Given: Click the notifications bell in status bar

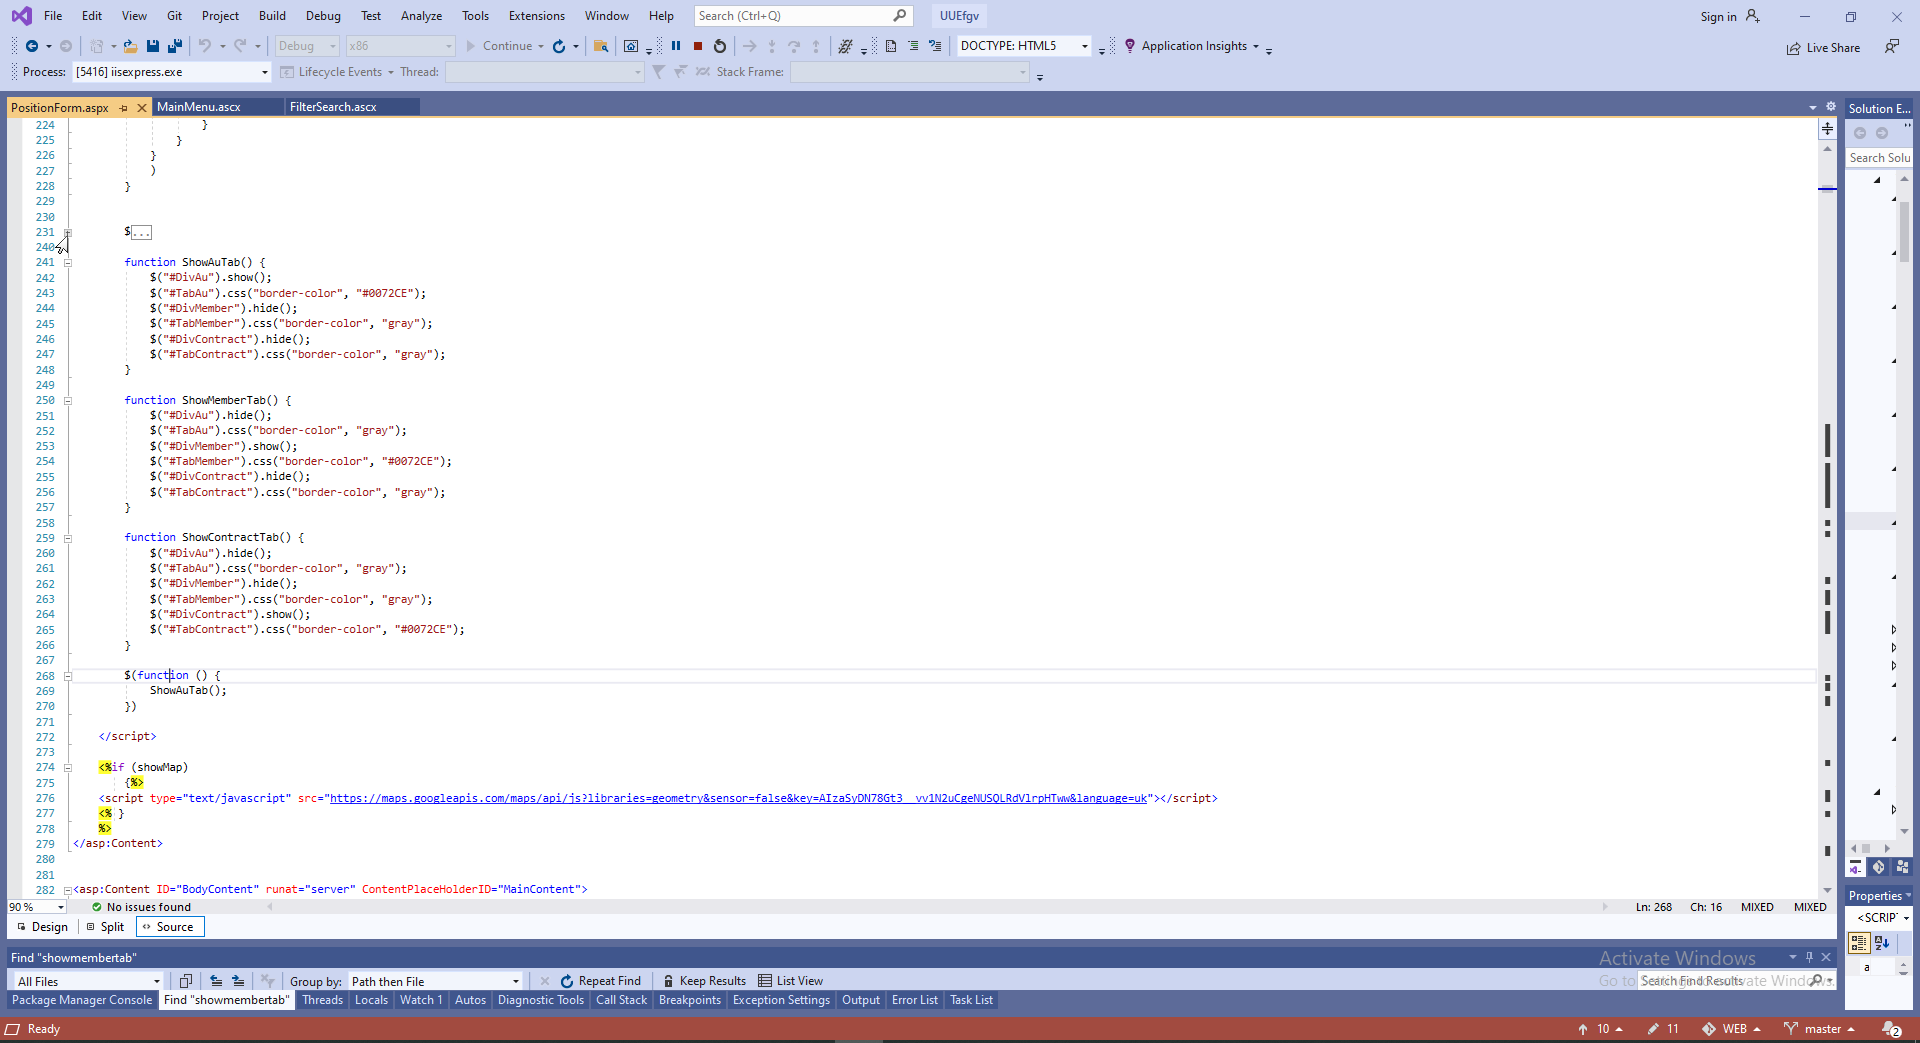Looking at the screenshot, I should [x=1892, y=1029].
